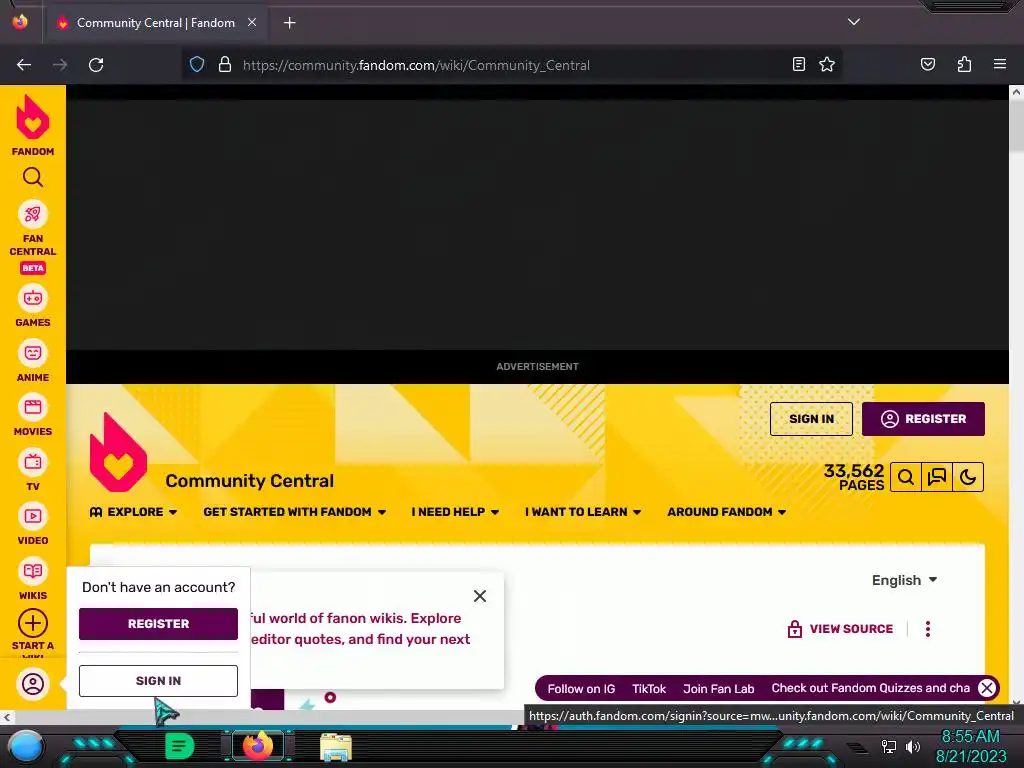Select the Community Central browser tab
This screenshot has height=768, width=1024.
tap(155, 23)
